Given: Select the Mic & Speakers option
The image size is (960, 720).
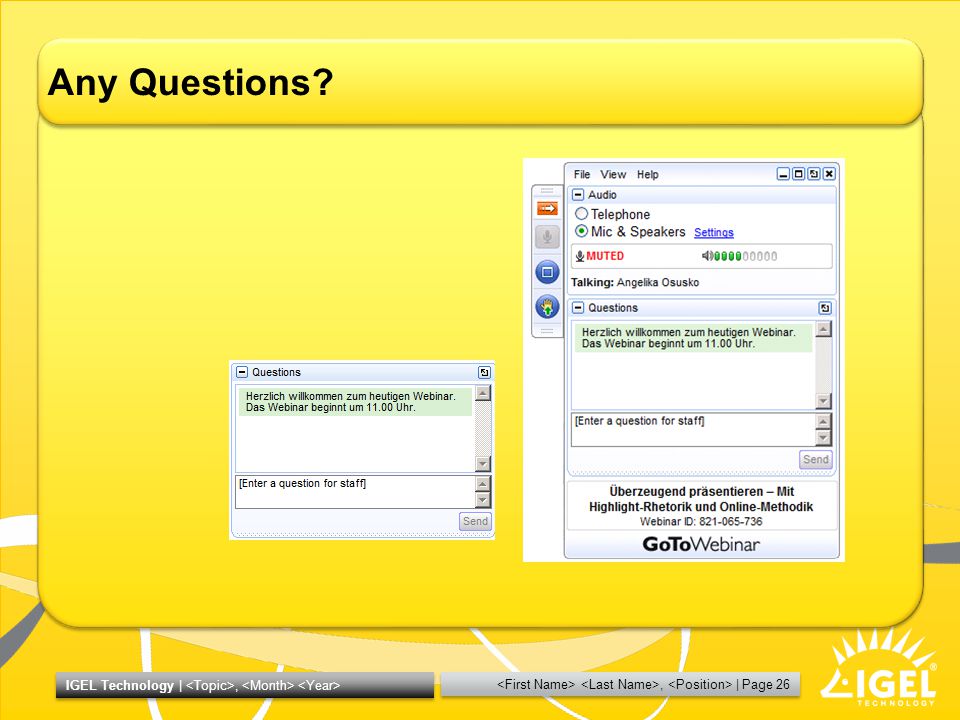Looking at the screenshot, I should (x=581, y=231).
